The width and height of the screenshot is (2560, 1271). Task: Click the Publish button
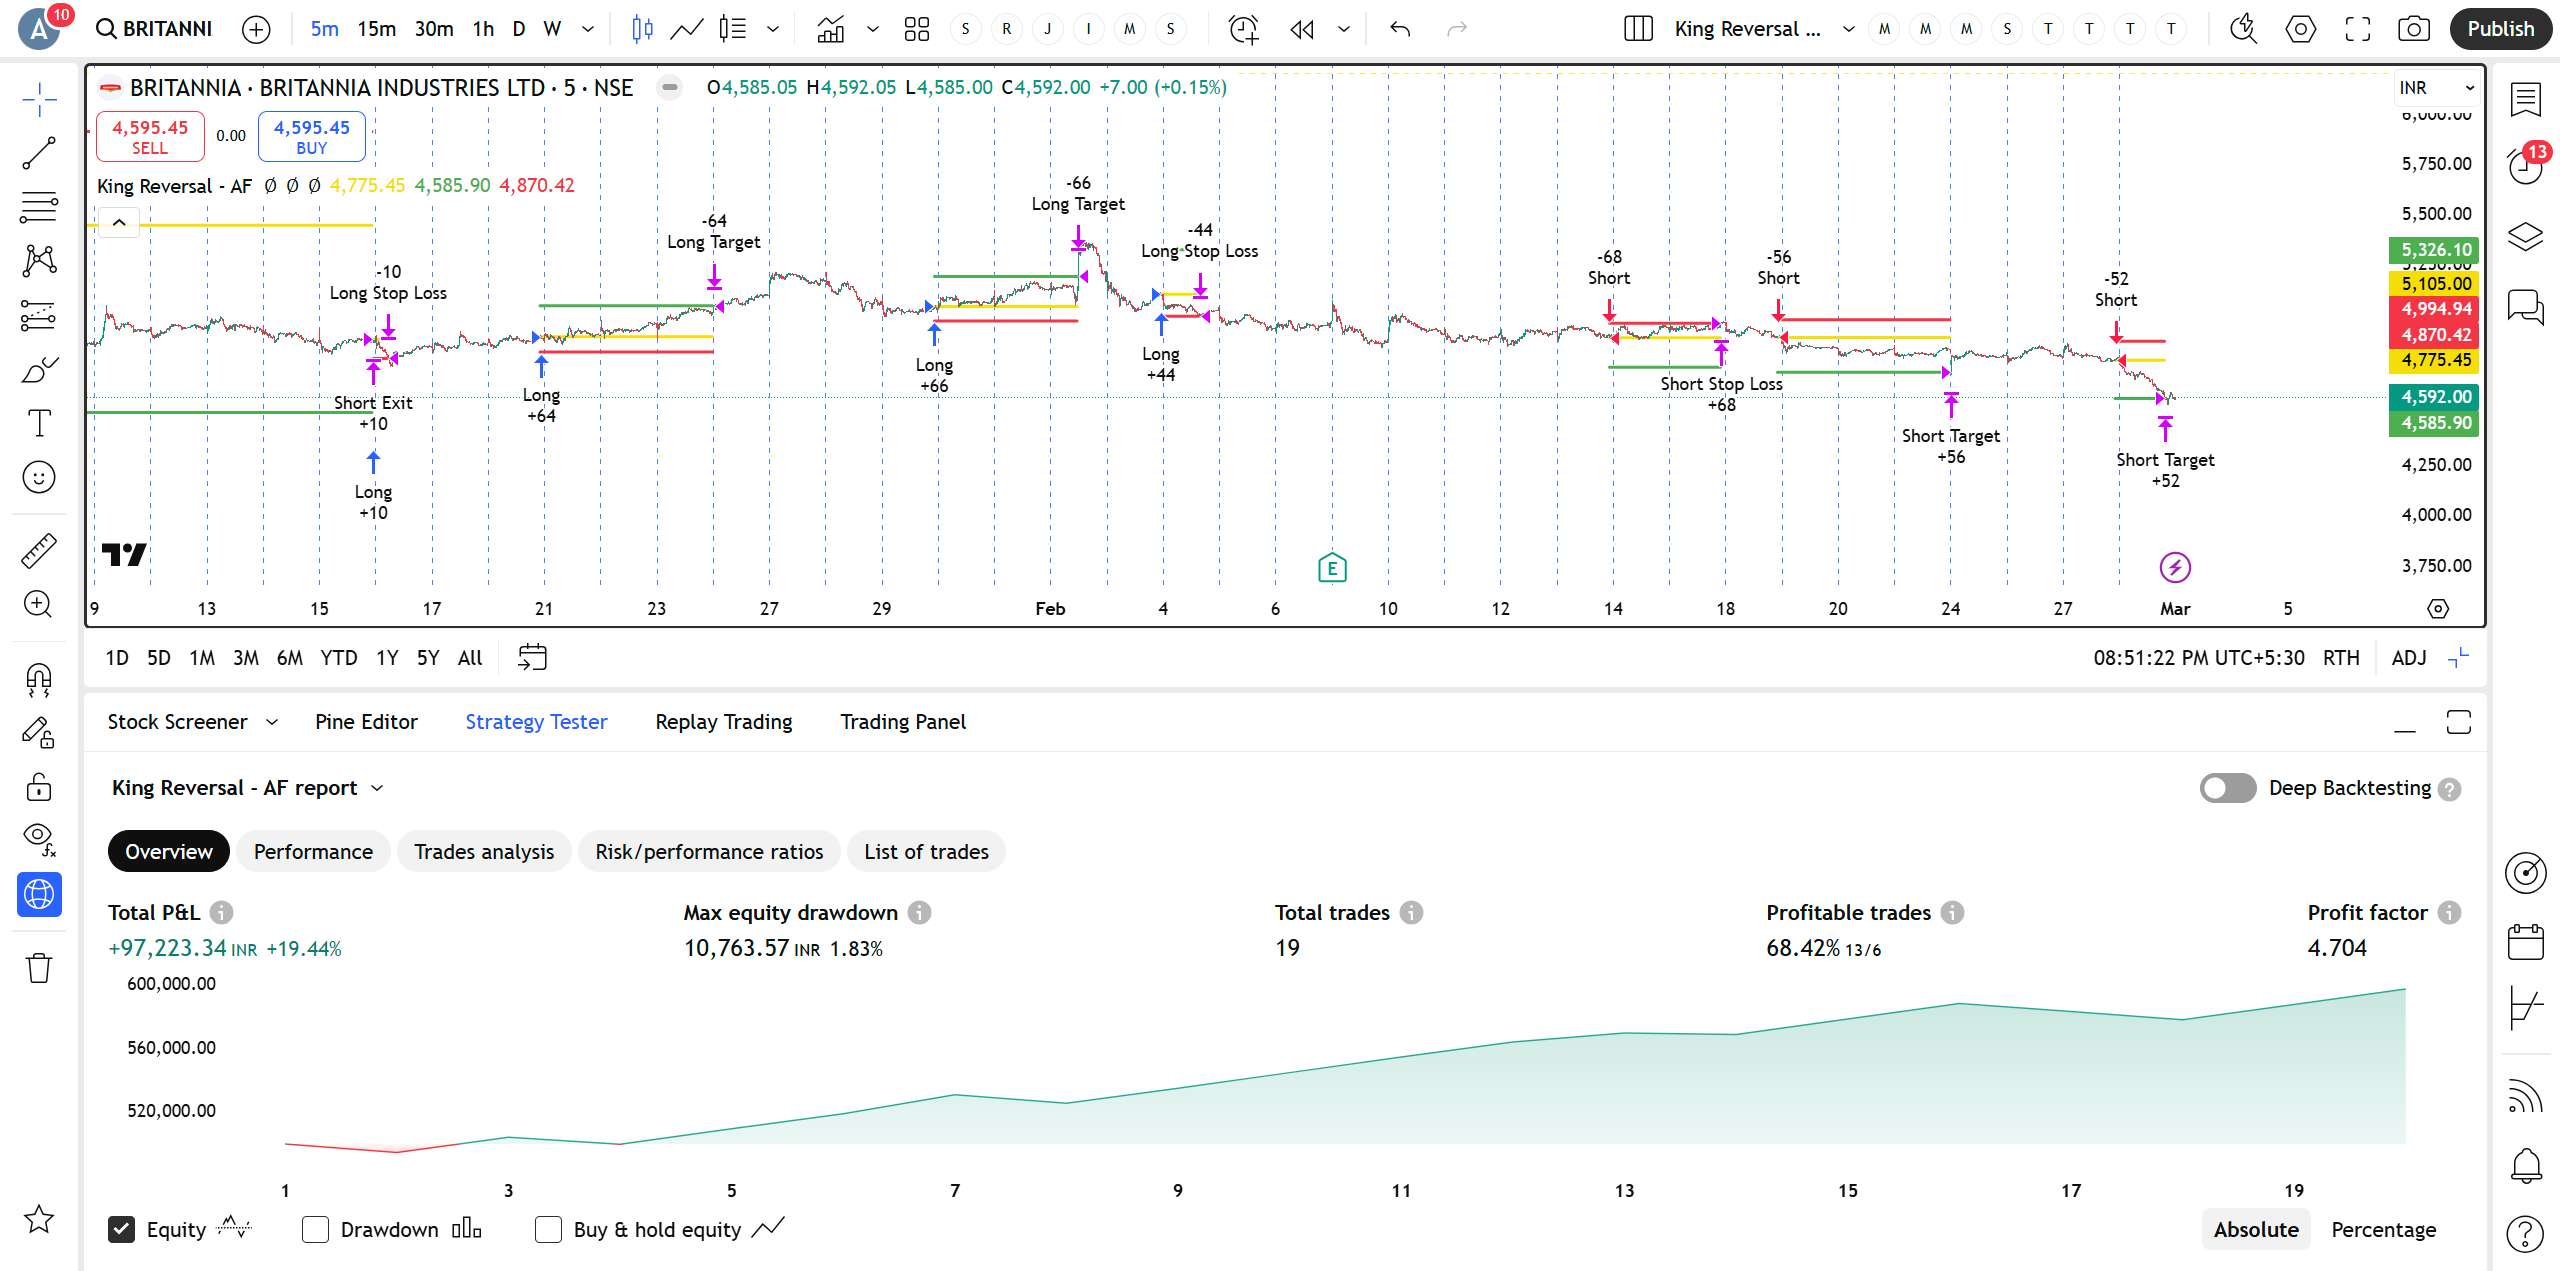pyautogui.click(x=2500, y=29)
